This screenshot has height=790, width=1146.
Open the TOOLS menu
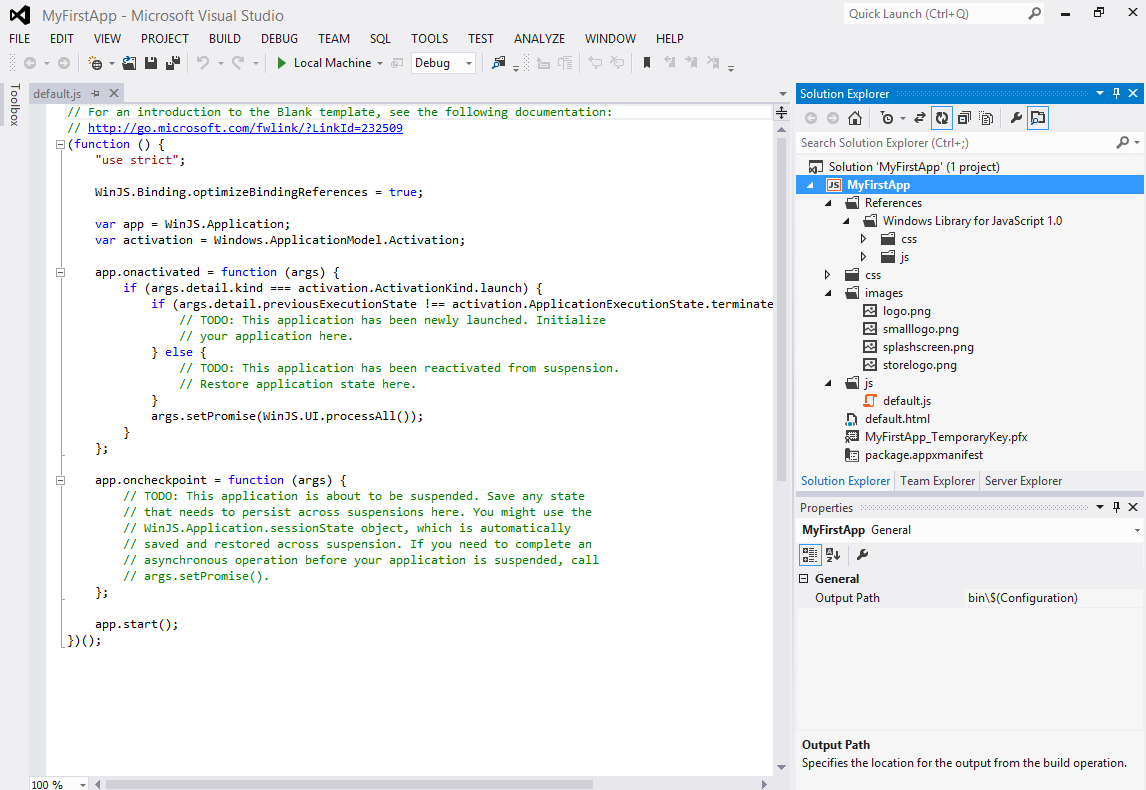(x=430, y=39)
